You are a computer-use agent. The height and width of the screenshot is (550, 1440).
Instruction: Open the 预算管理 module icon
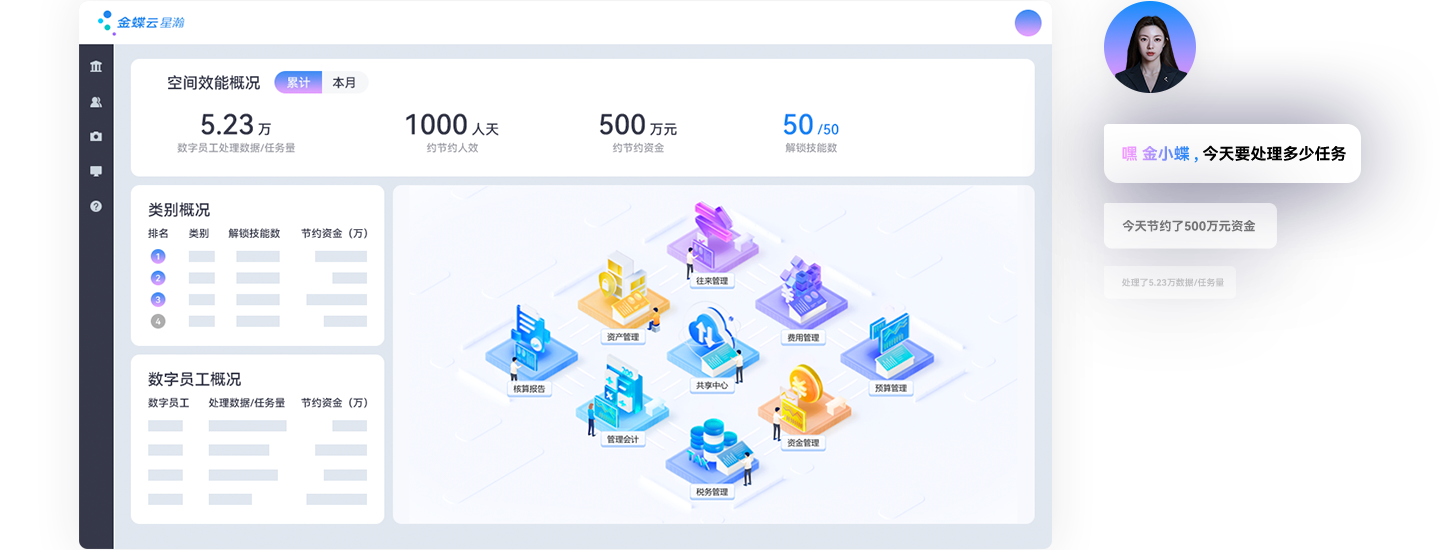[888, 353]
